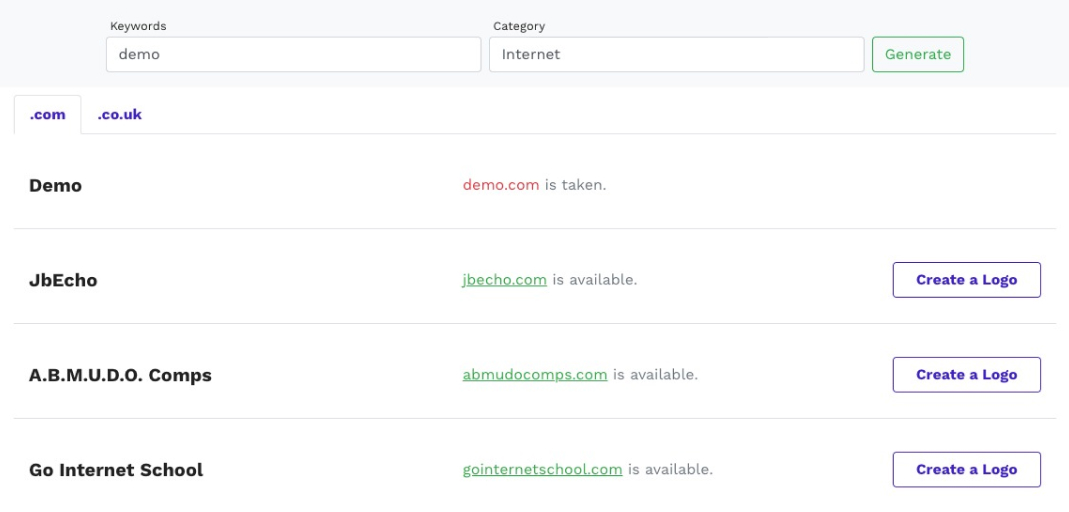This screenshot has width=1069, height=512.
Task: Switch to the .com tab
Action: tap(48, 115)
